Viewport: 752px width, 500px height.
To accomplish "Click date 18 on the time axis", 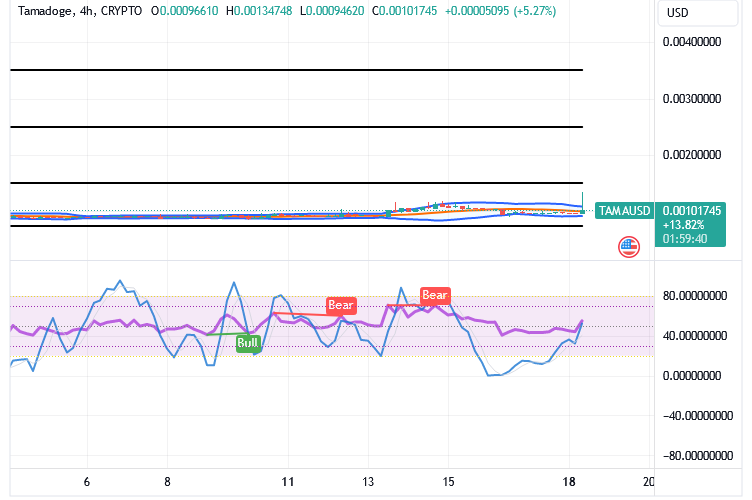I will pyautogui.click(x=569, y=482).
